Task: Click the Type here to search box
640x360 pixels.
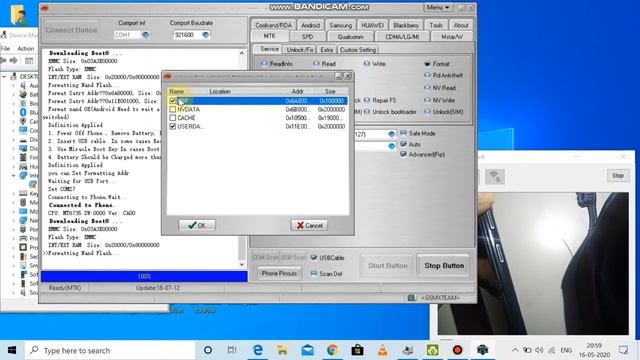Action: point(110,350)
